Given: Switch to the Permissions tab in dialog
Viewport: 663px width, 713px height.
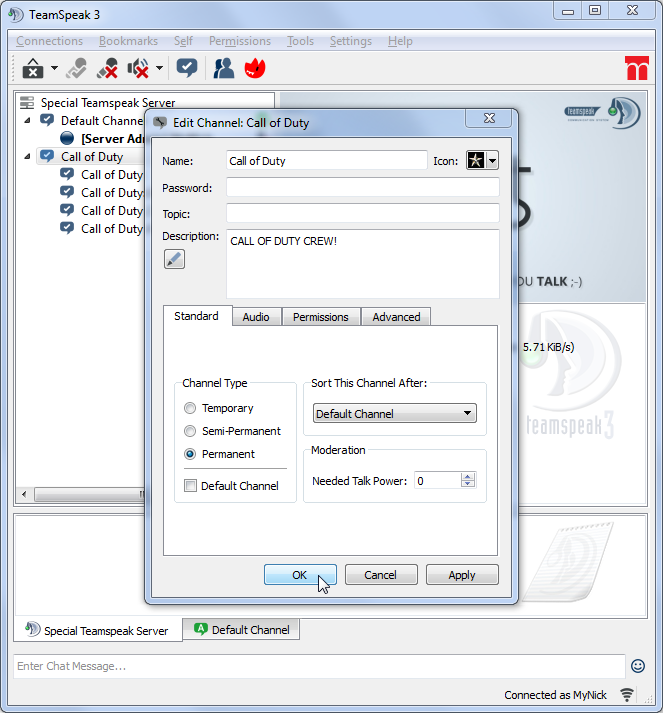Looking at the screenshot, I should pos(321,317).
